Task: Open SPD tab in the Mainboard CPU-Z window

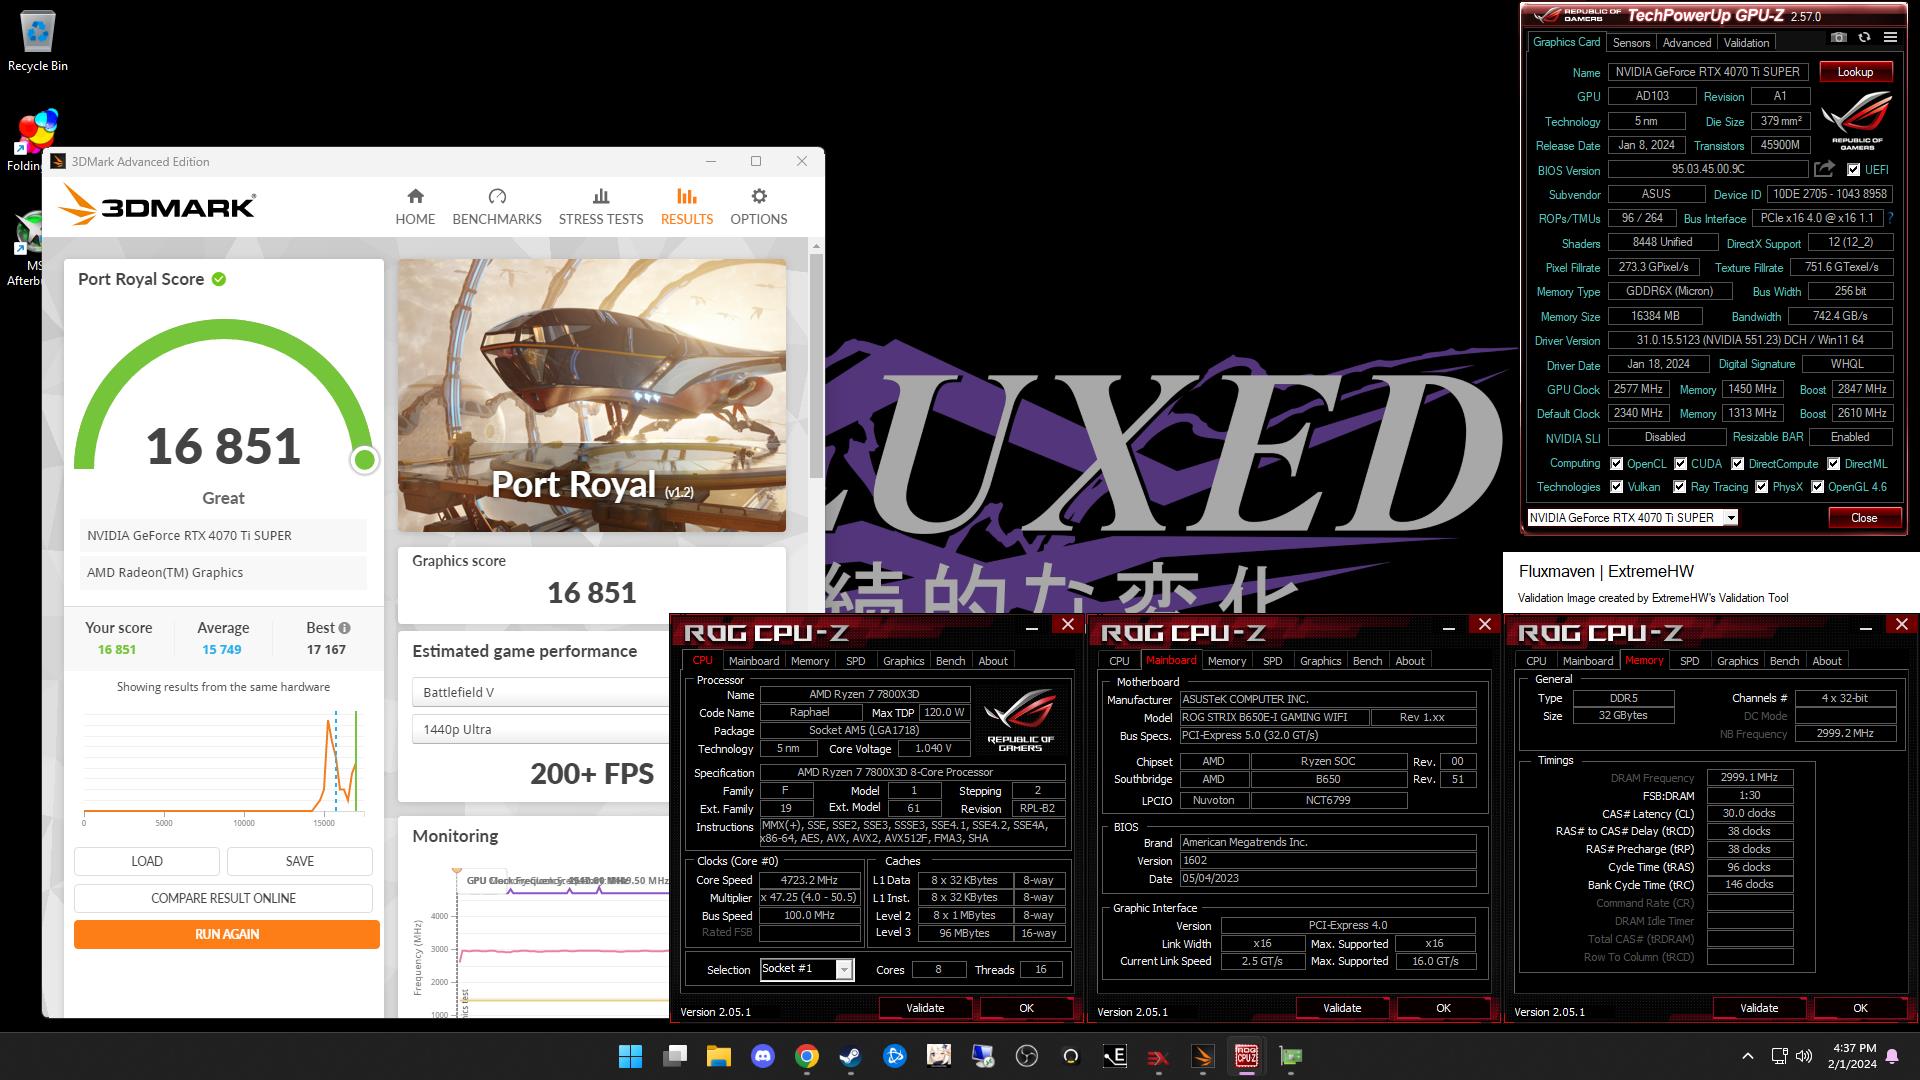Action: 1272,661
